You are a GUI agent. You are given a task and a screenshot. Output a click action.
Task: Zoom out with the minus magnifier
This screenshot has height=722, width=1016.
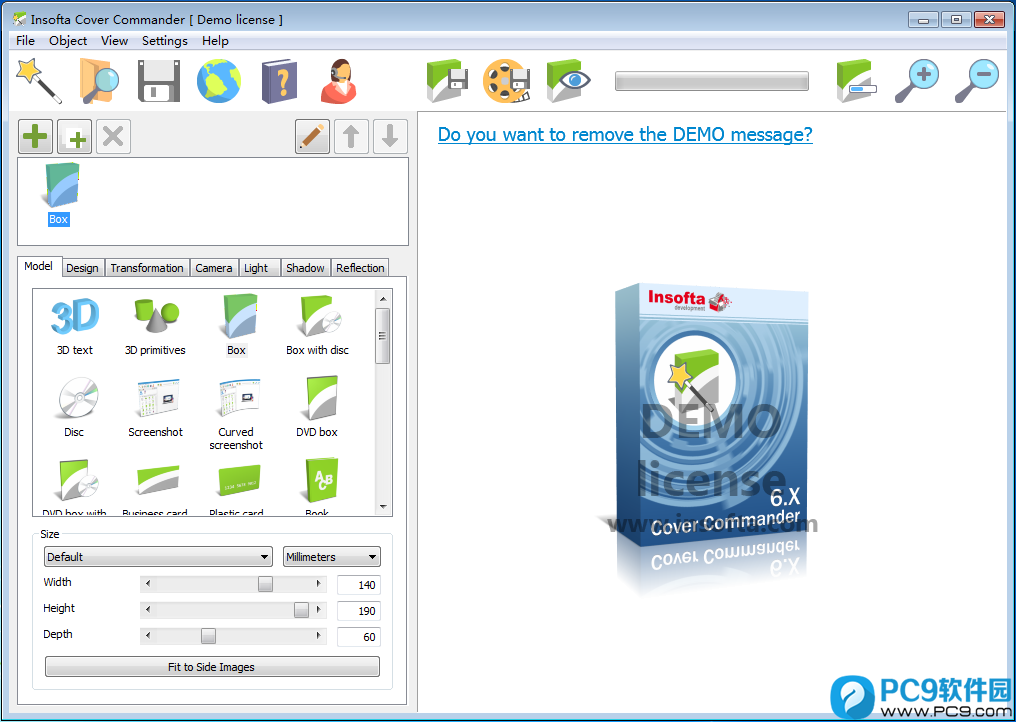click(977, 81)
